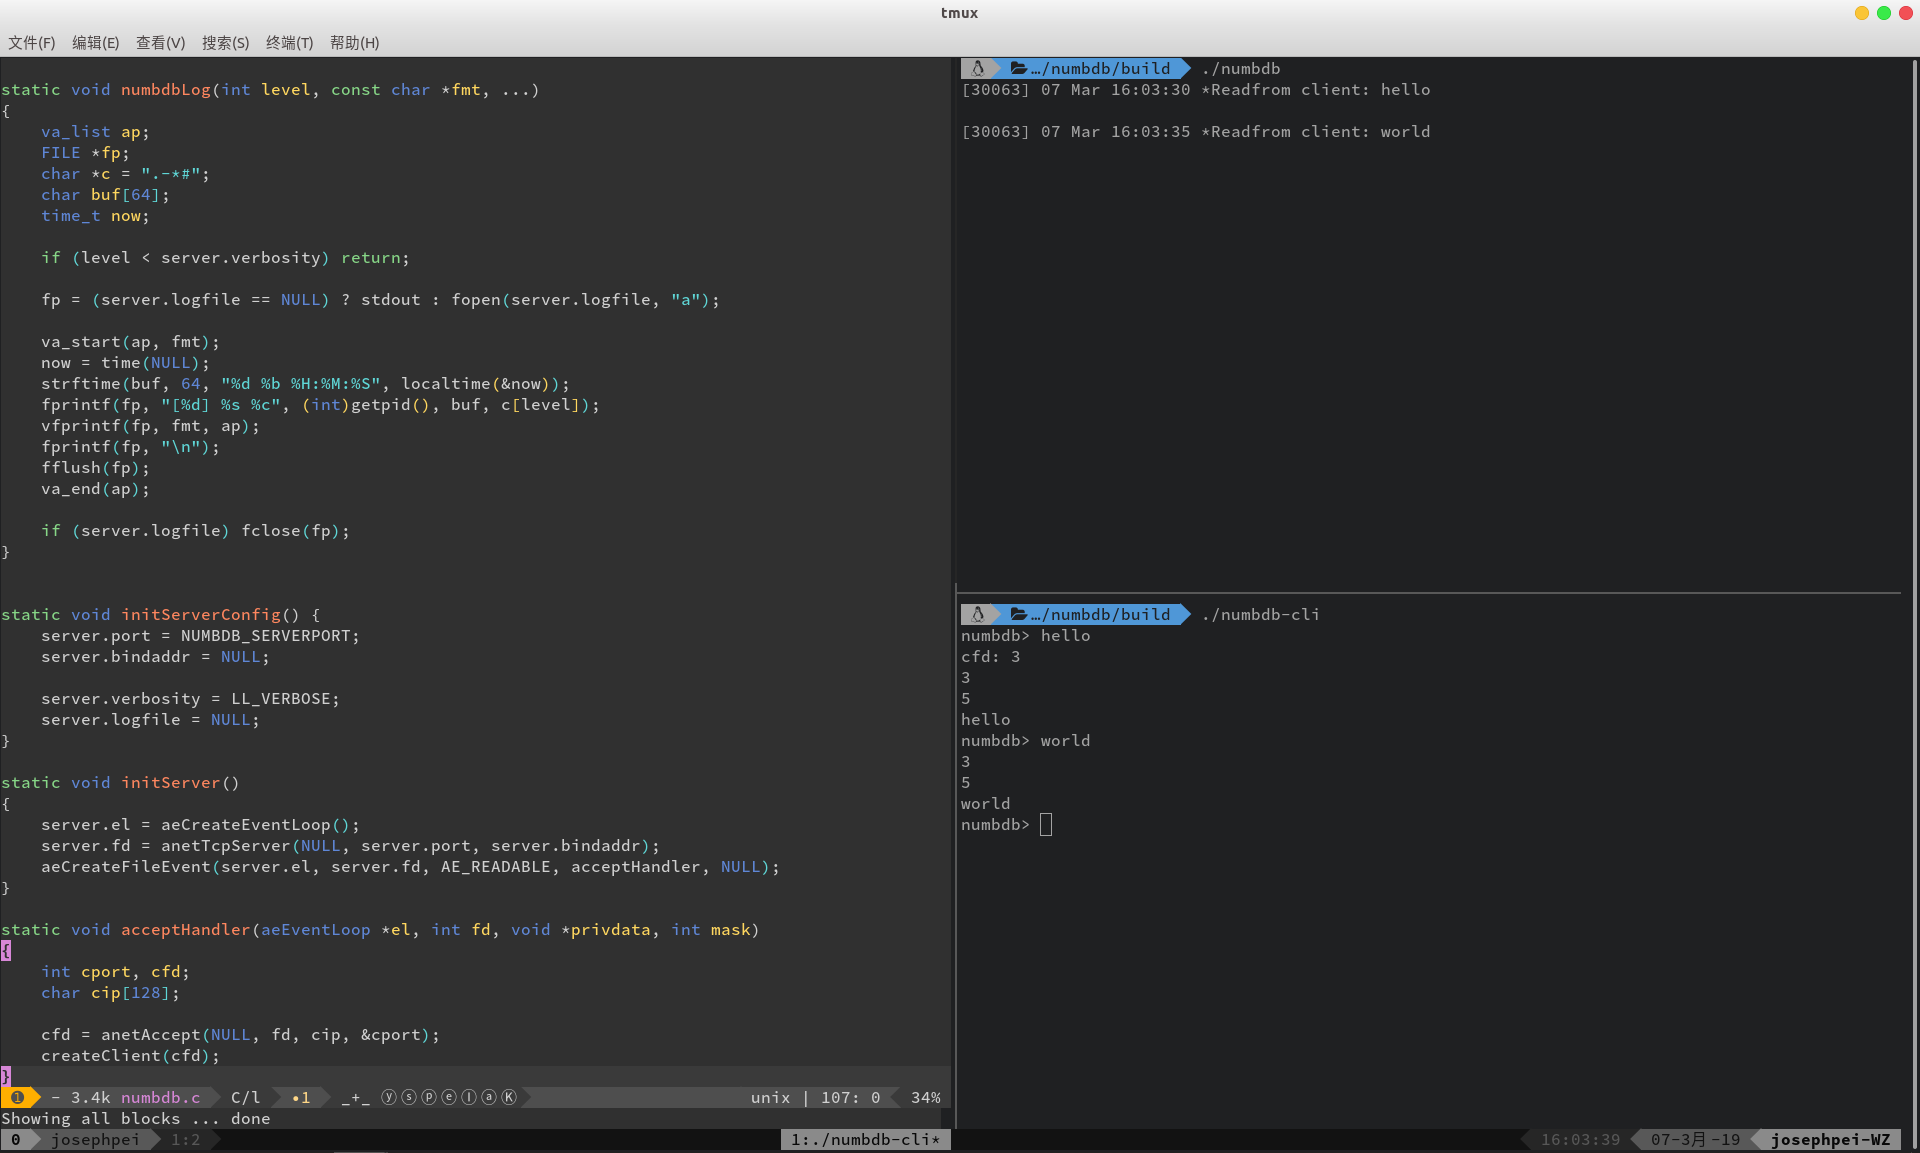Click the josephpei-WZ hostname in tmux status bar
The width and height of the screenshot is (1920, 1153).
[x=1831, y=1140]
